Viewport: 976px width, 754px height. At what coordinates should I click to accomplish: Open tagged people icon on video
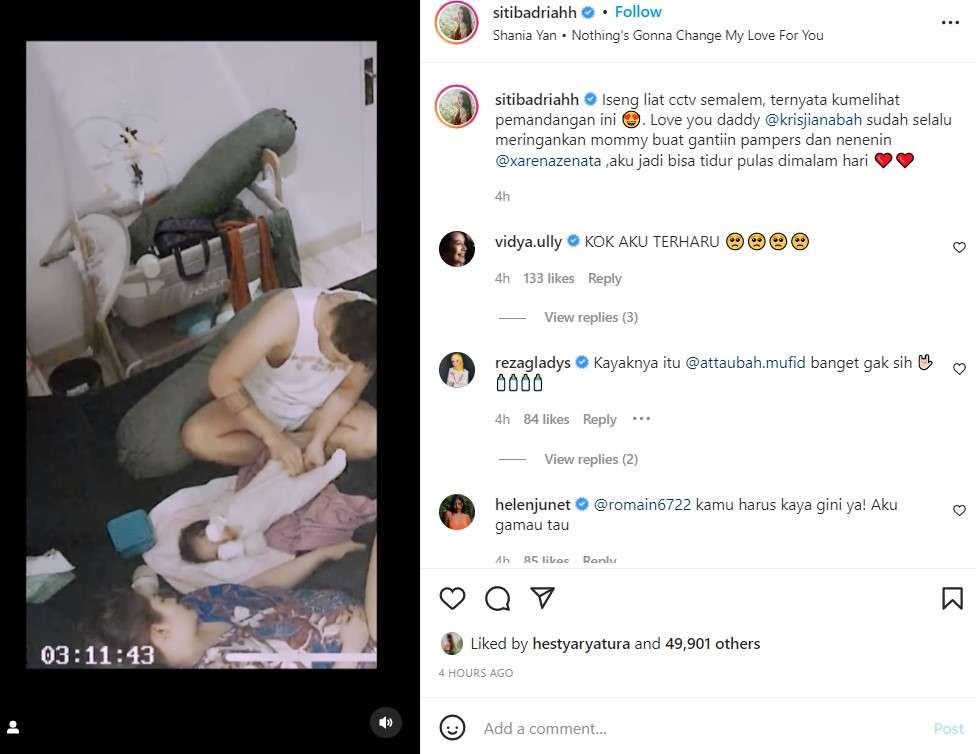pyautogui.click(x=14, y=727)
